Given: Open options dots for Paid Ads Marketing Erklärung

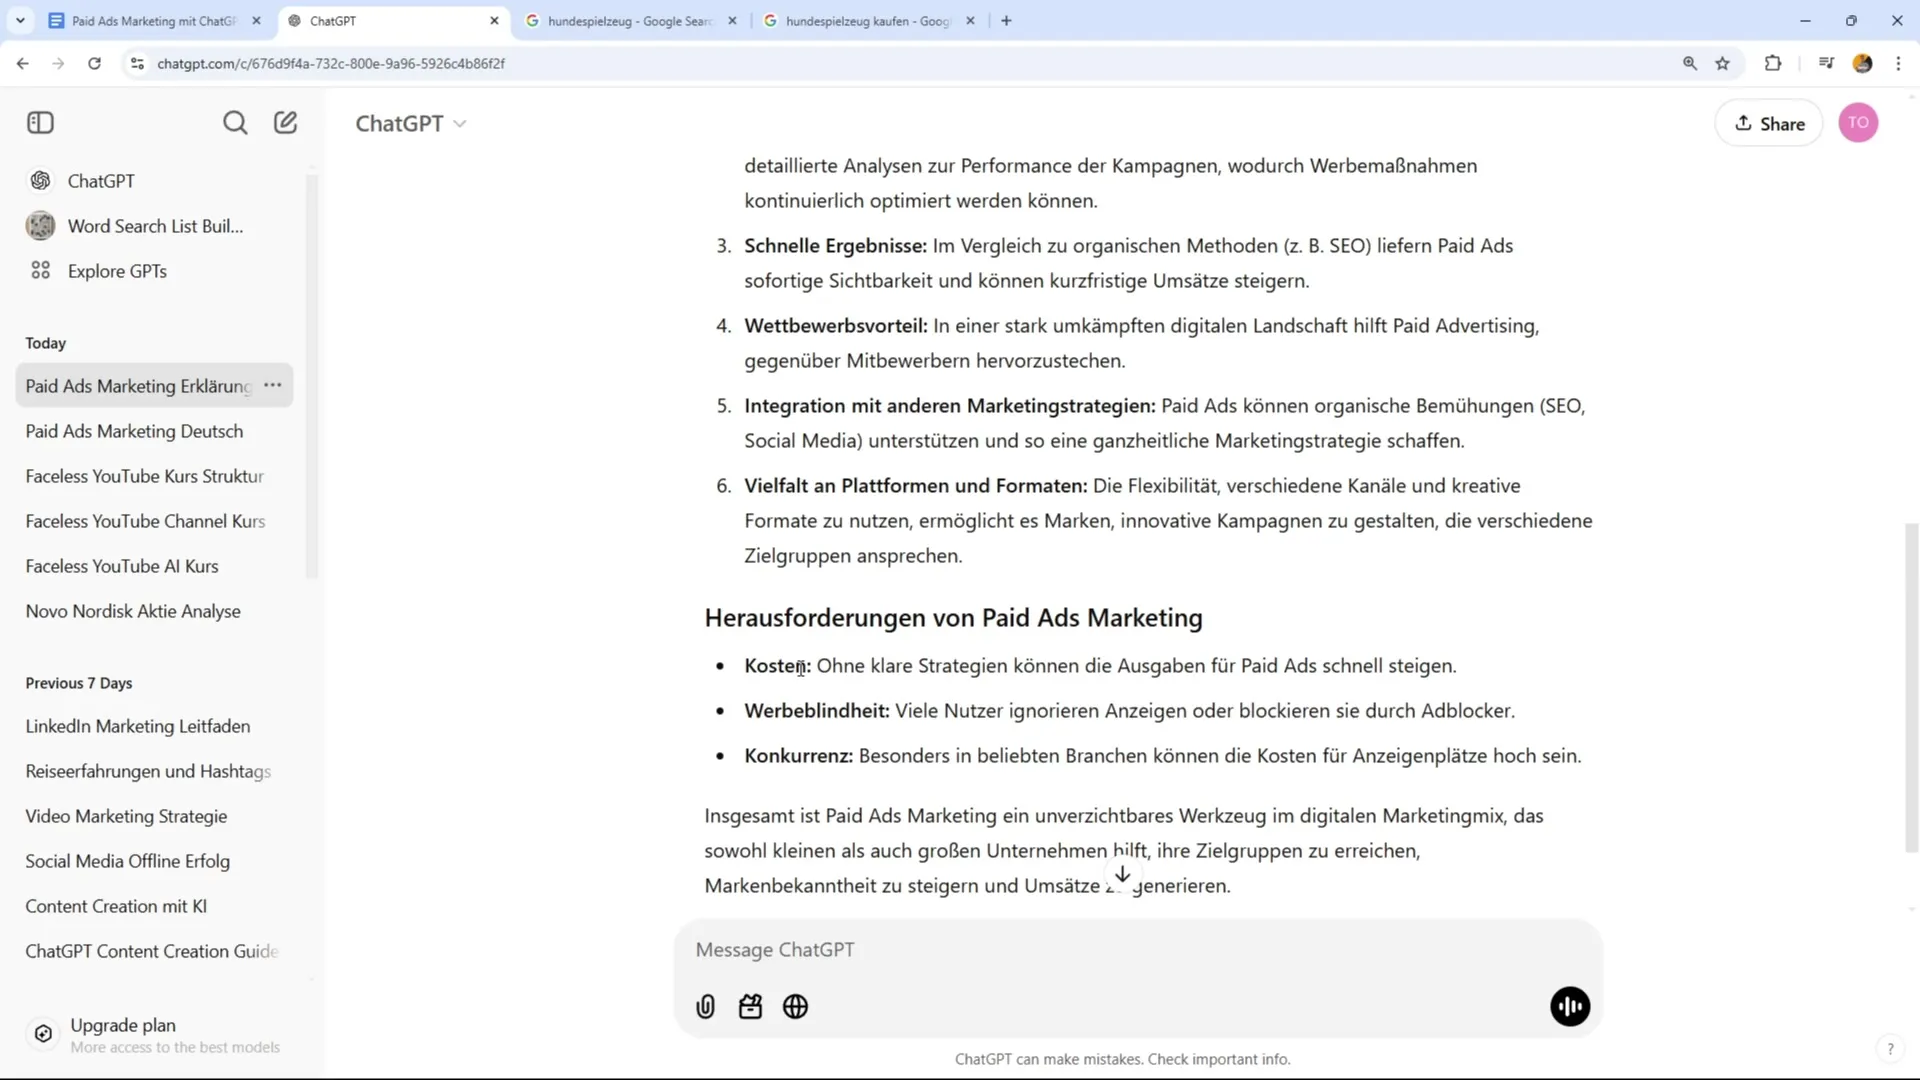Looking at the screenshot, I should tap(273, 385).
